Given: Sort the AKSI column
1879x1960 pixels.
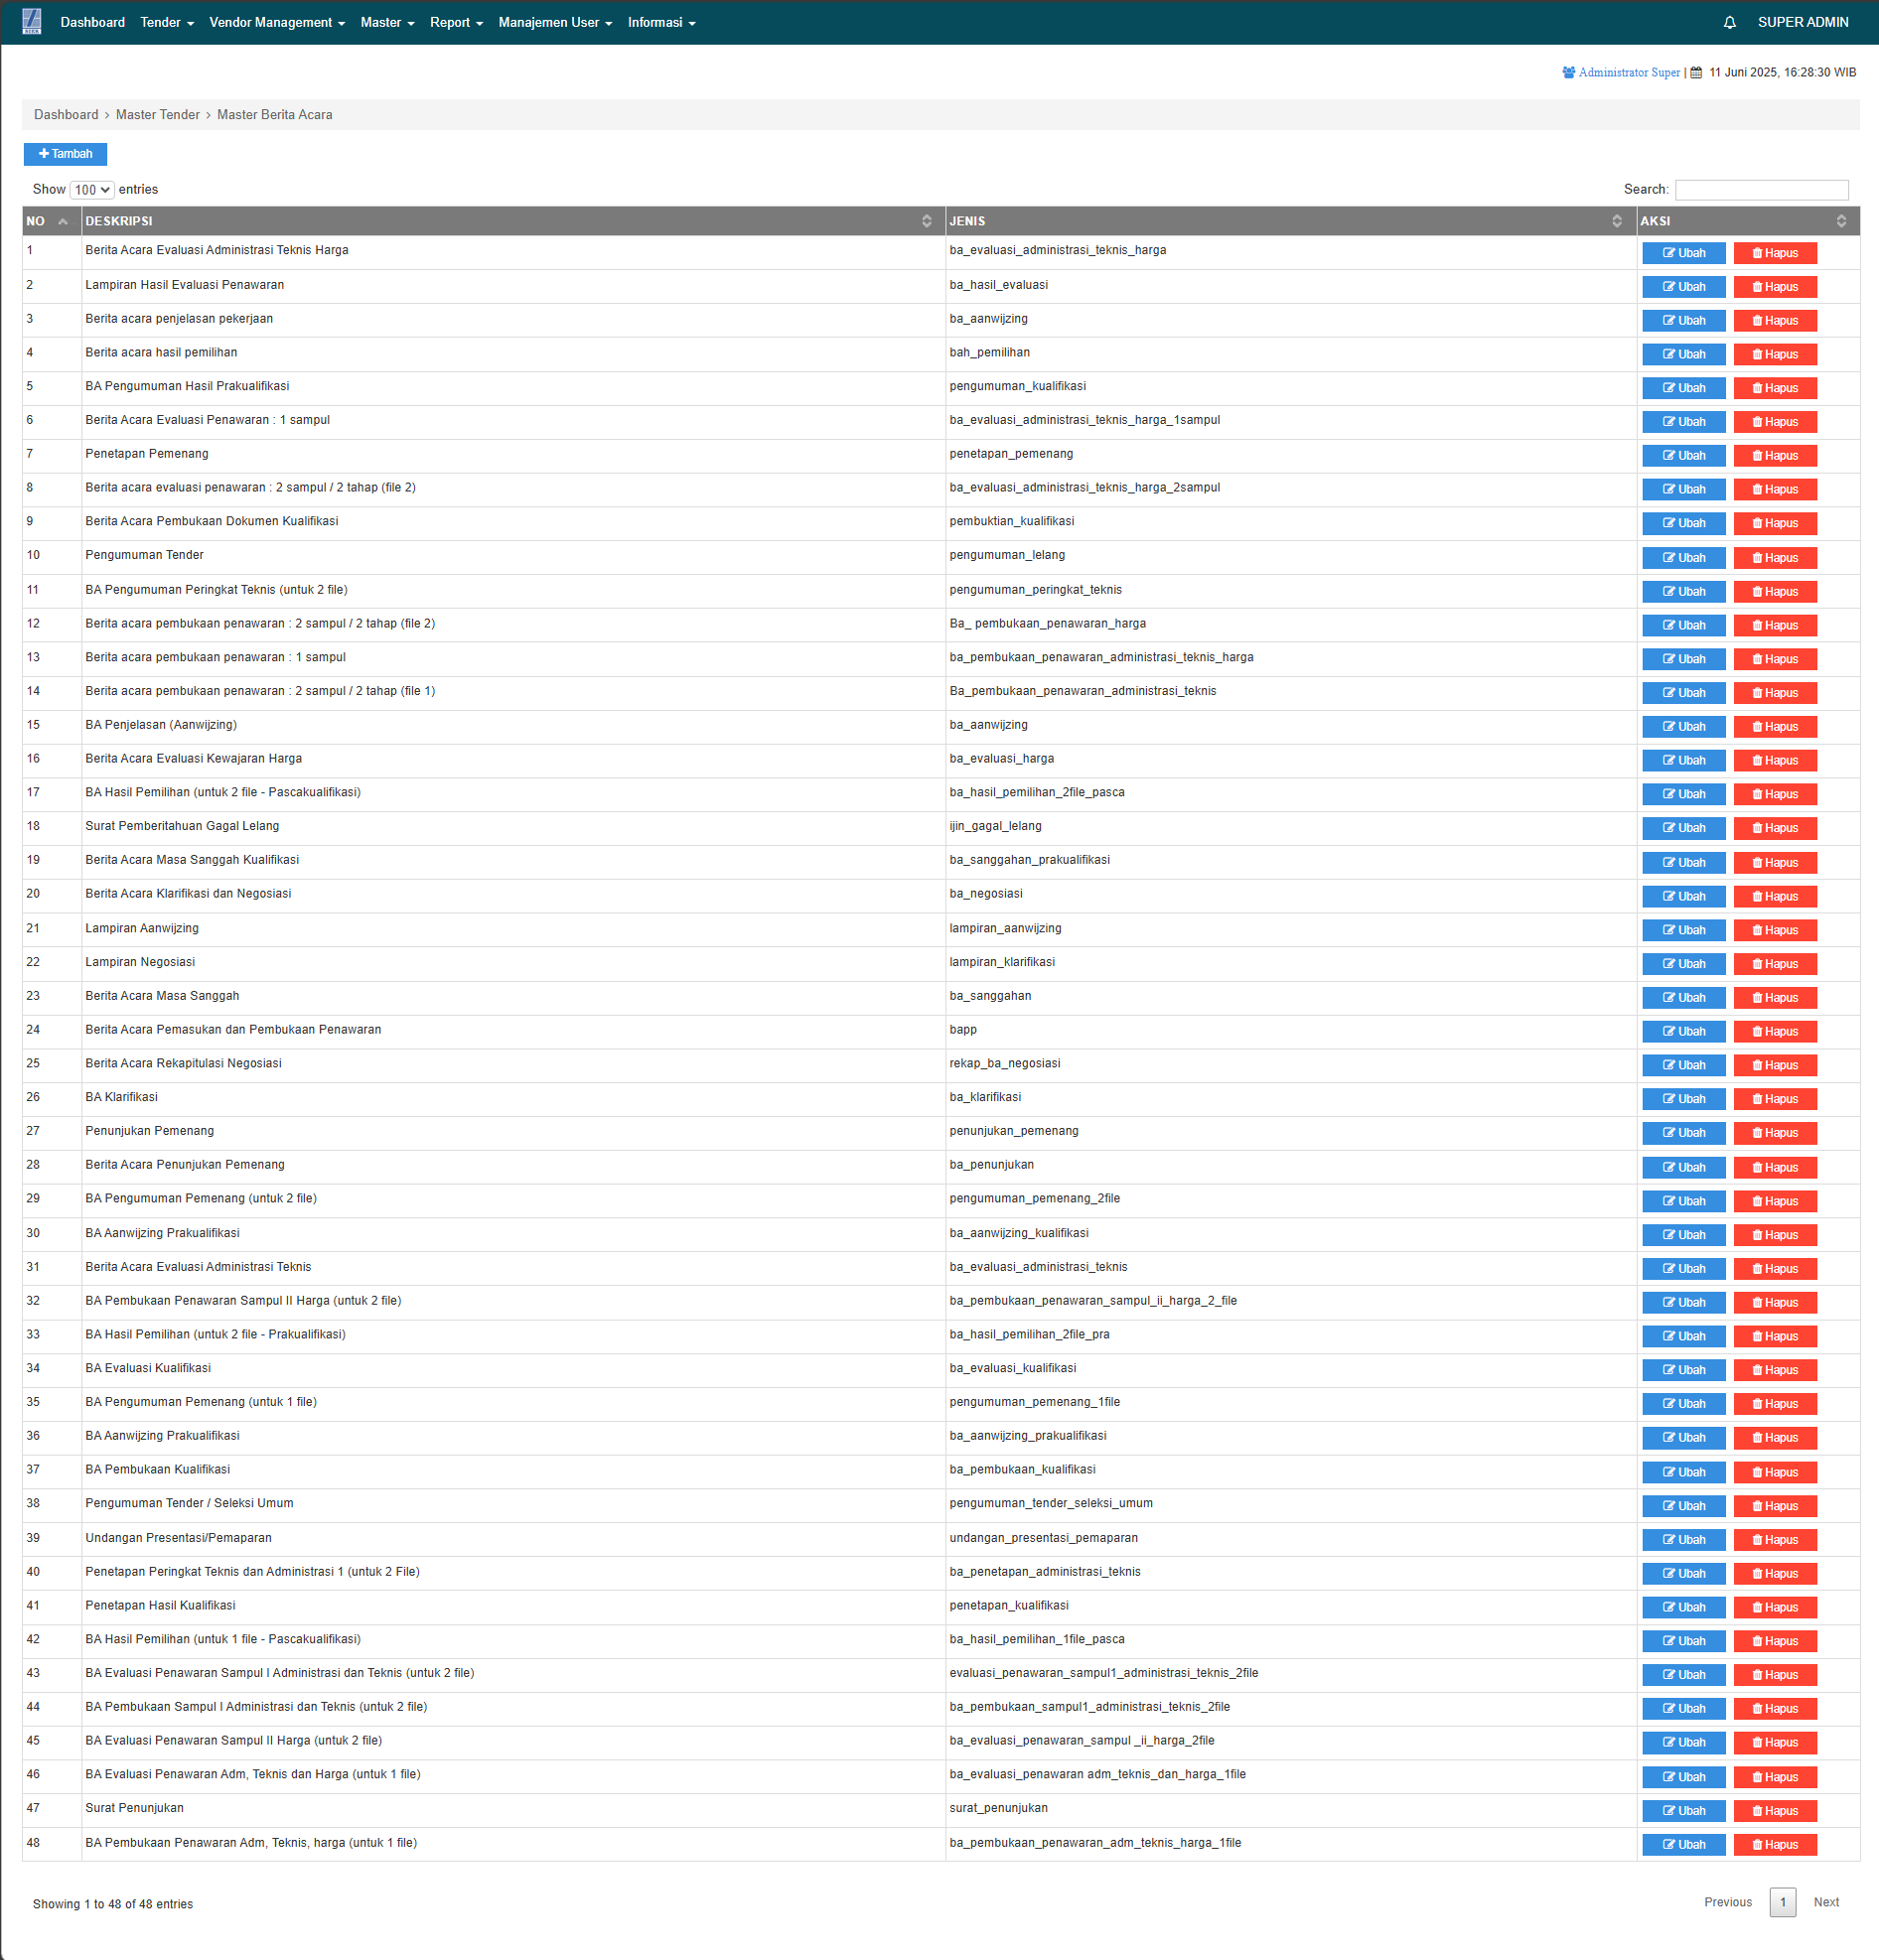Looking at the screenshot, I should [1840, 221].
